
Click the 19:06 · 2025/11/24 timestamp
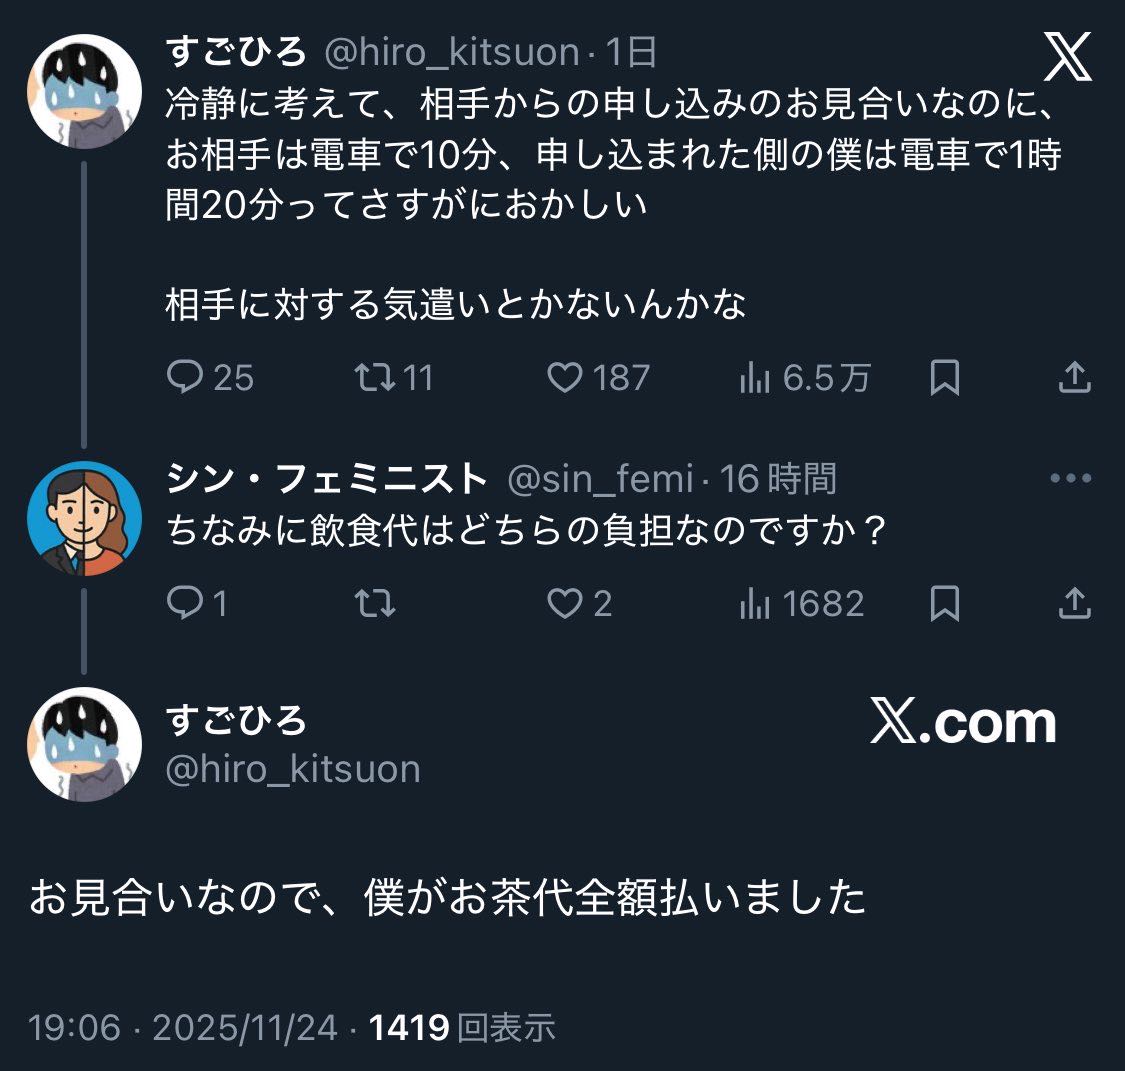(182, 1027)
